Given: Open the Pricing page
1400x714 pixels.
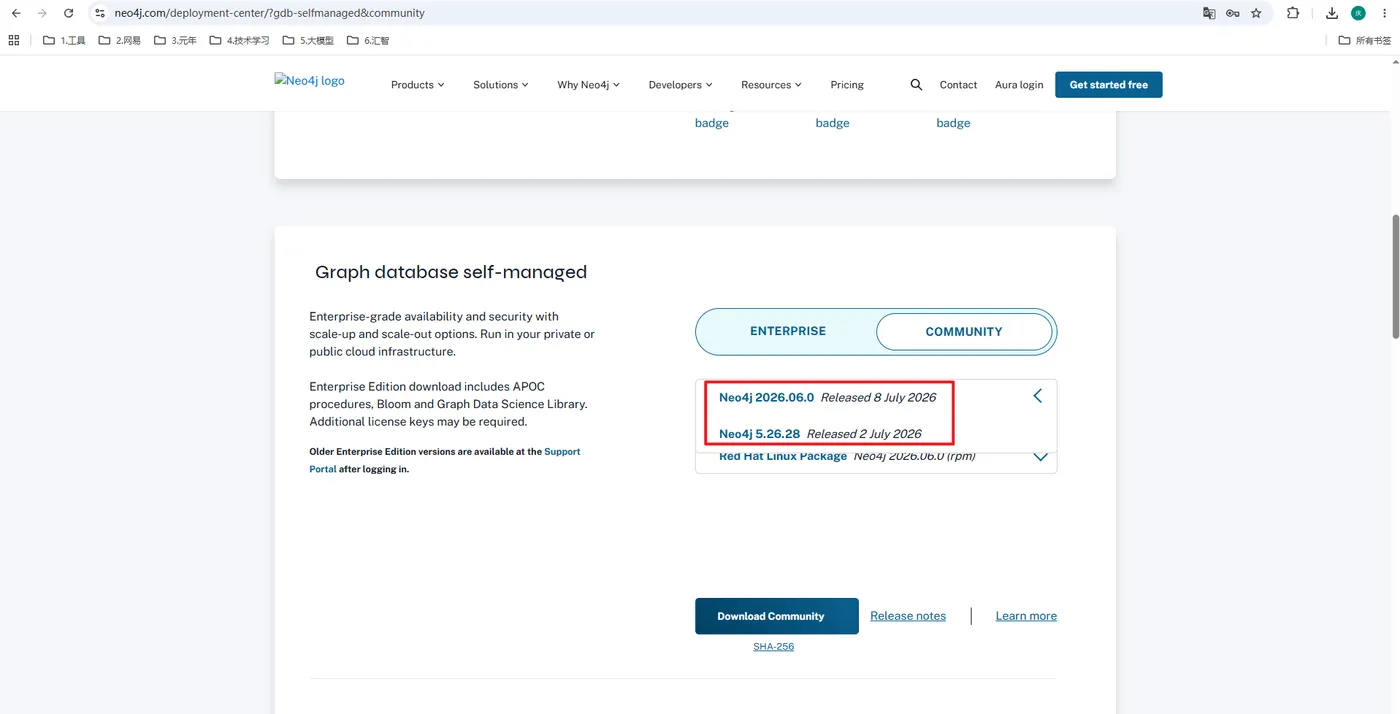Looking at the screenshot, I should pyautogui.click(x=847, y=85).
